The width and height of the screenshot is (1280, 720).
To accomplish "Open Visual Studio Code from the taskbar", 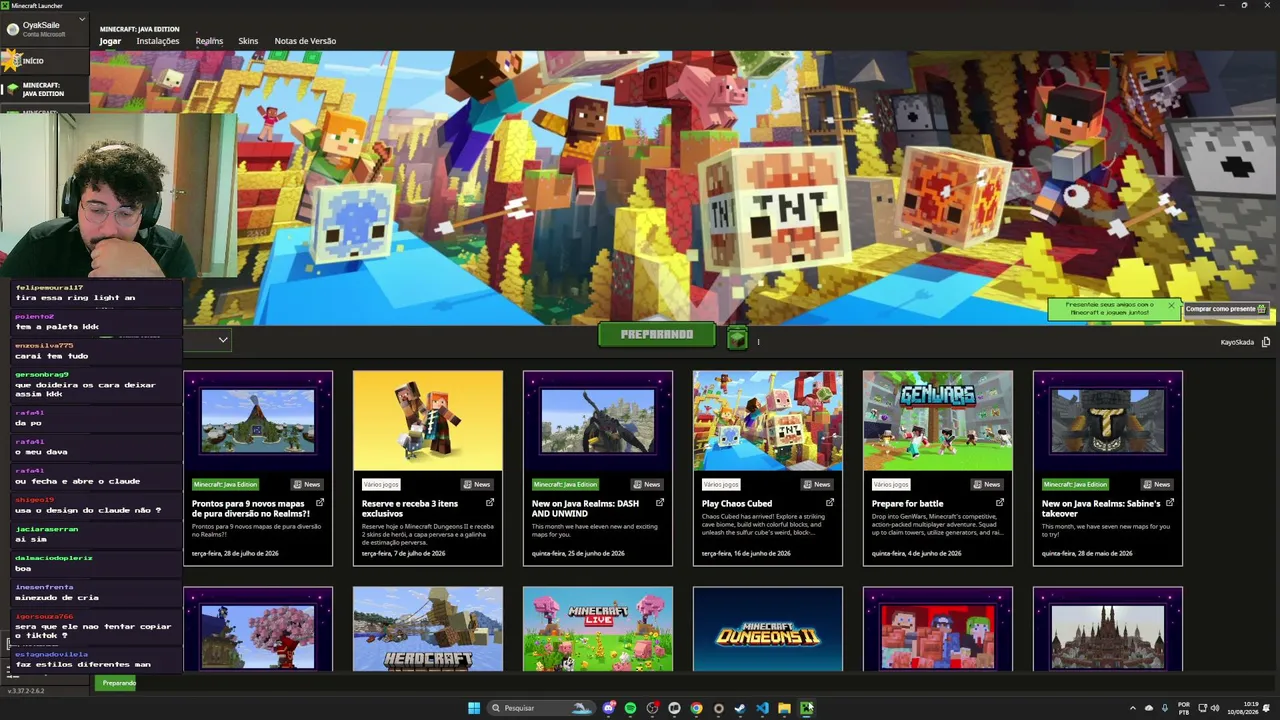I will tap(763, 708).
